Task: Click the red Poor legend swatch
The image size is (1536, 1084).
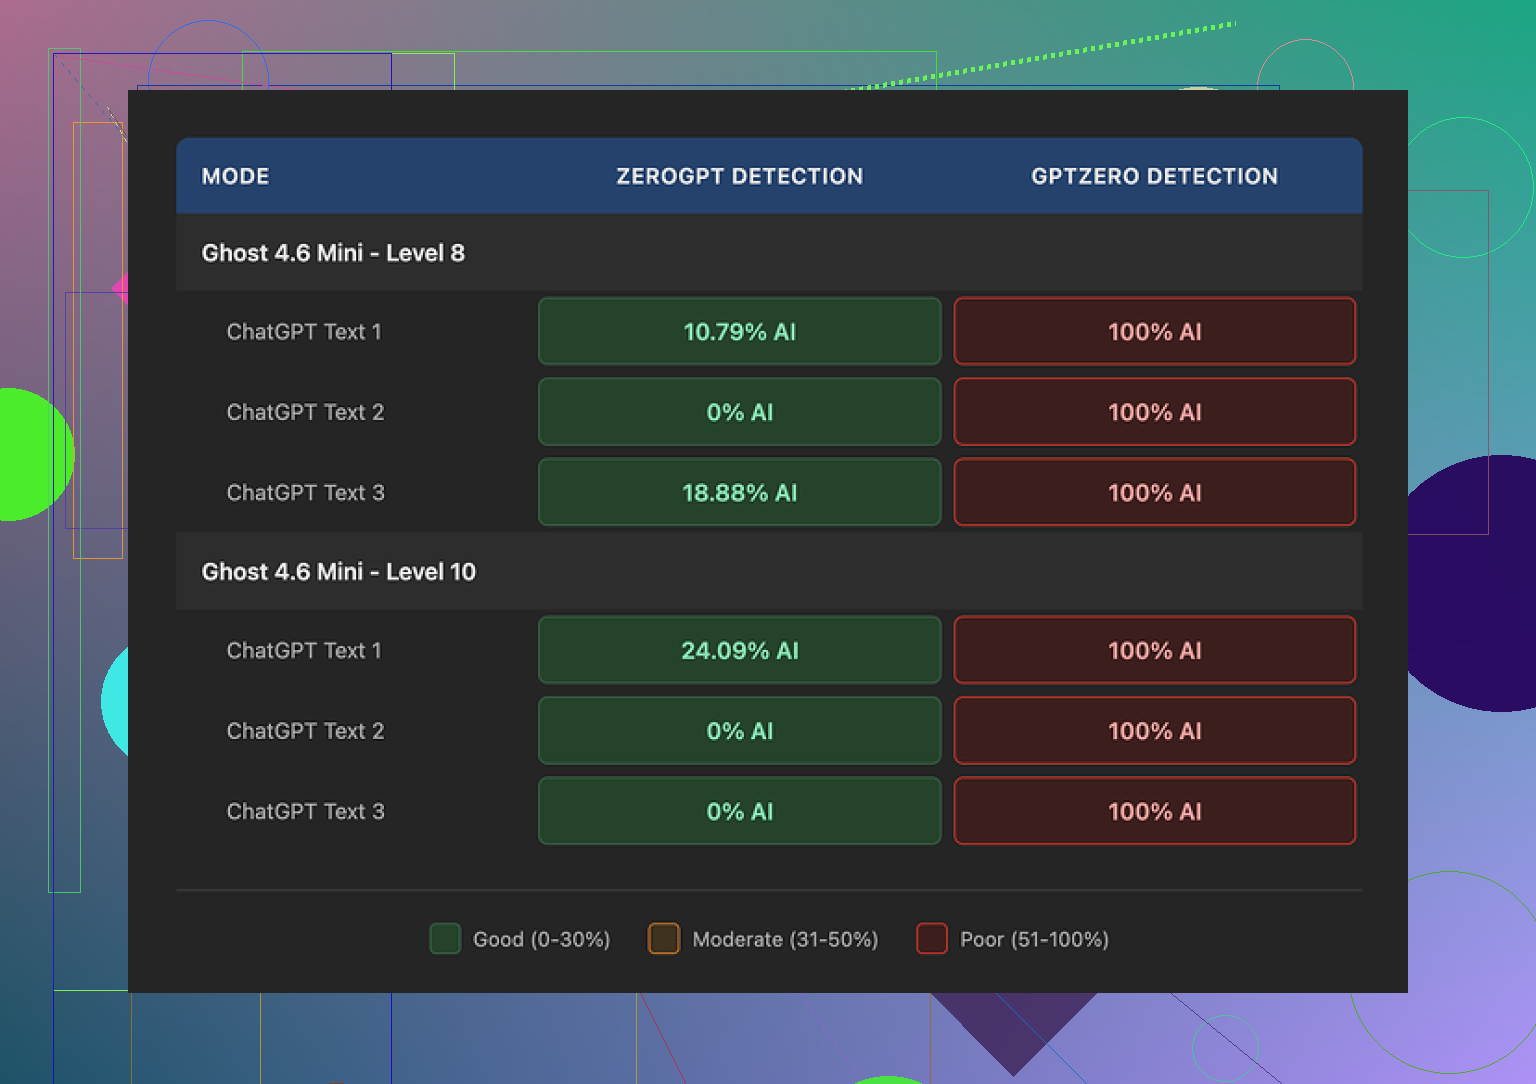Action: [x=932, y=939]
